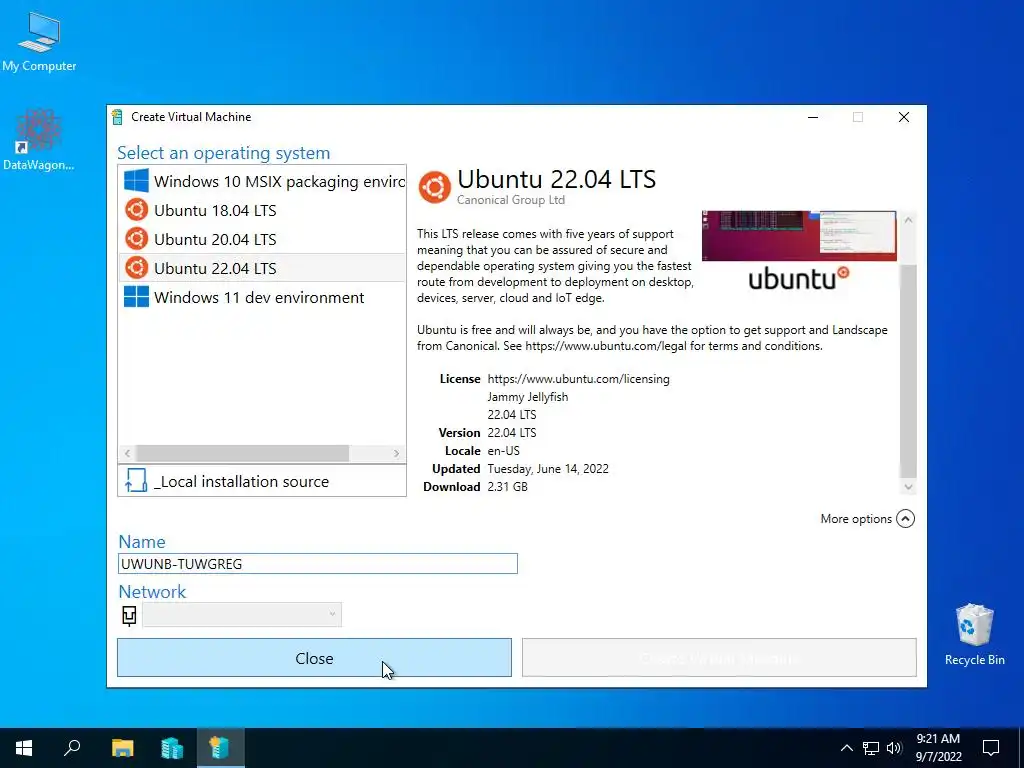1024x768 pixels.
Task: Collapse the More options chevron
Action: (x=905, y=519)
